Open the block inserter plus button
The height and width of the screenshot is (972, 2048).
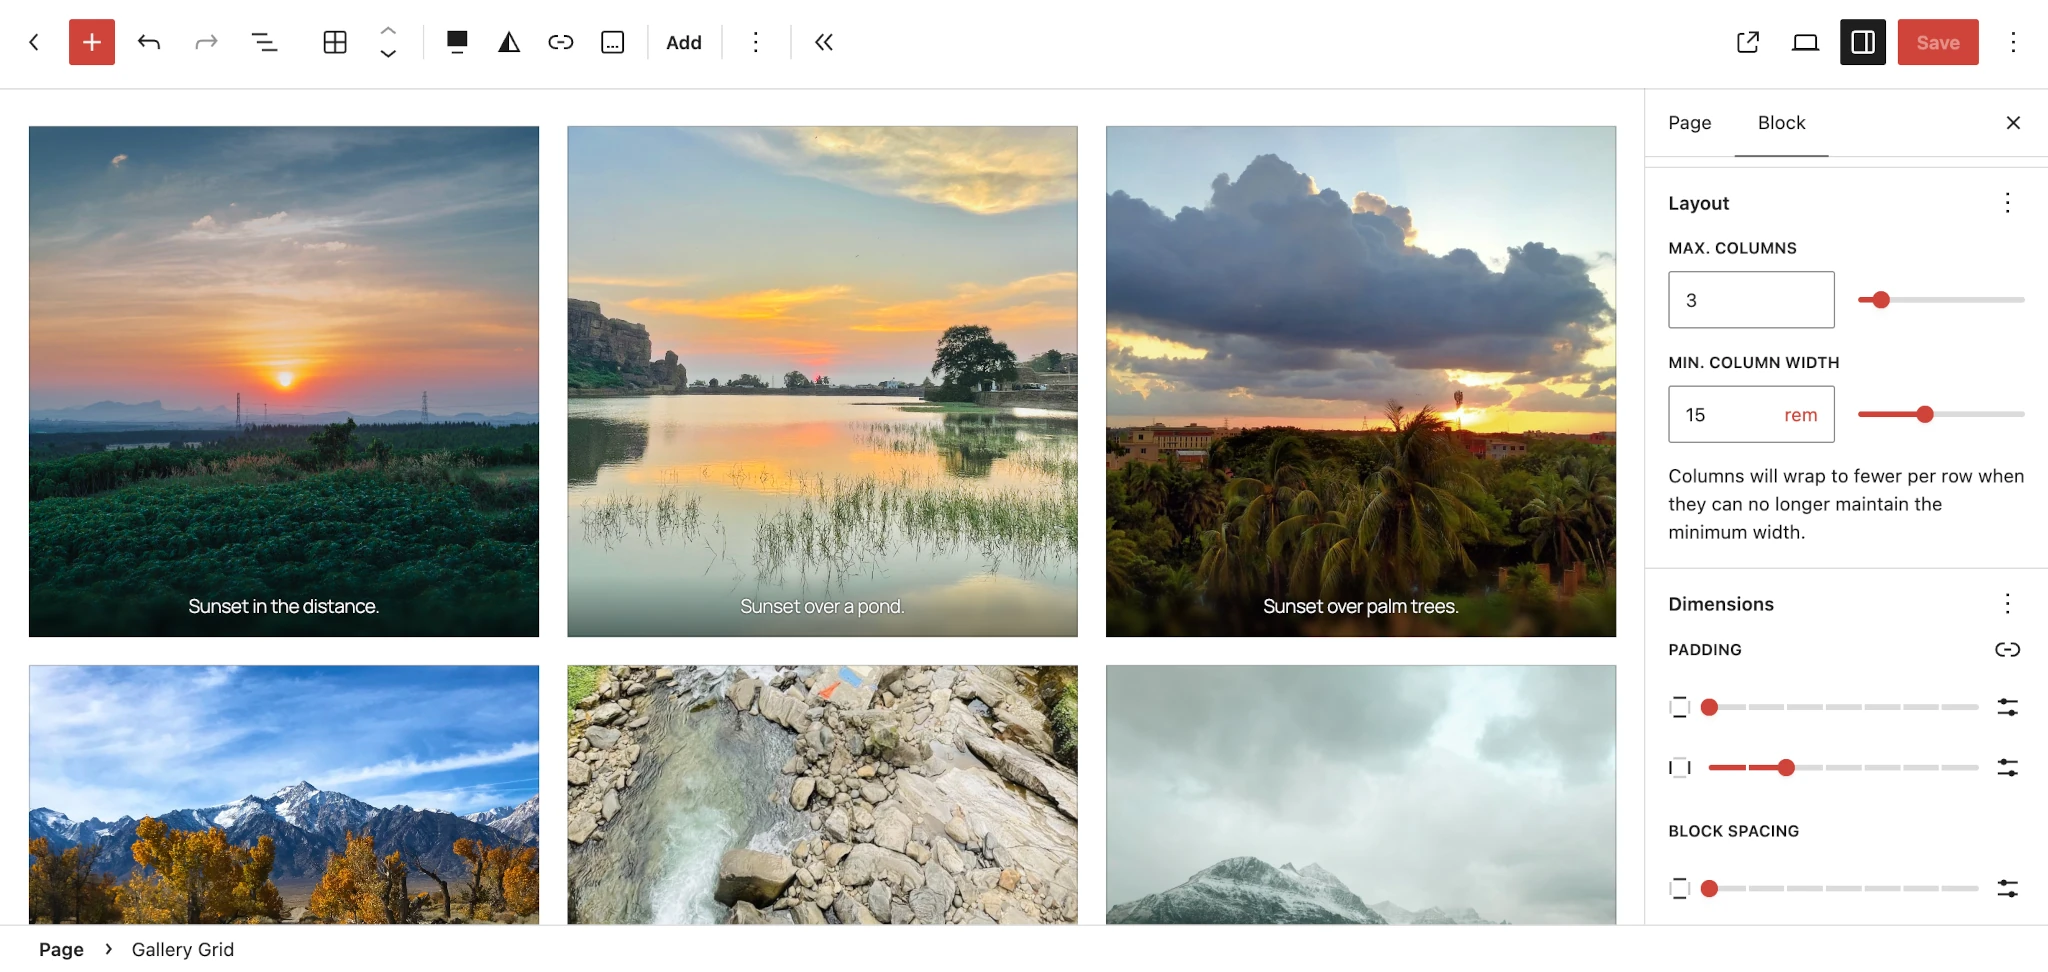(92, 42)
